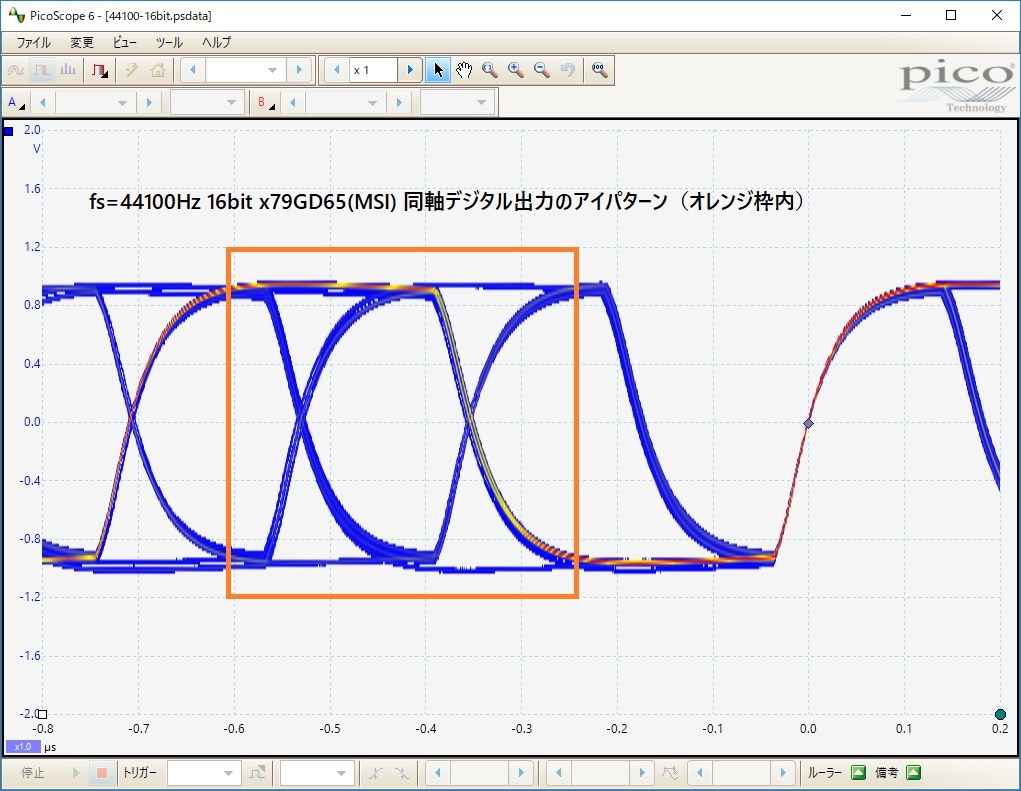Screen dimensions: 1021x791
Task: Decrease the trigger threshold value
Action: tap(438, 773)
